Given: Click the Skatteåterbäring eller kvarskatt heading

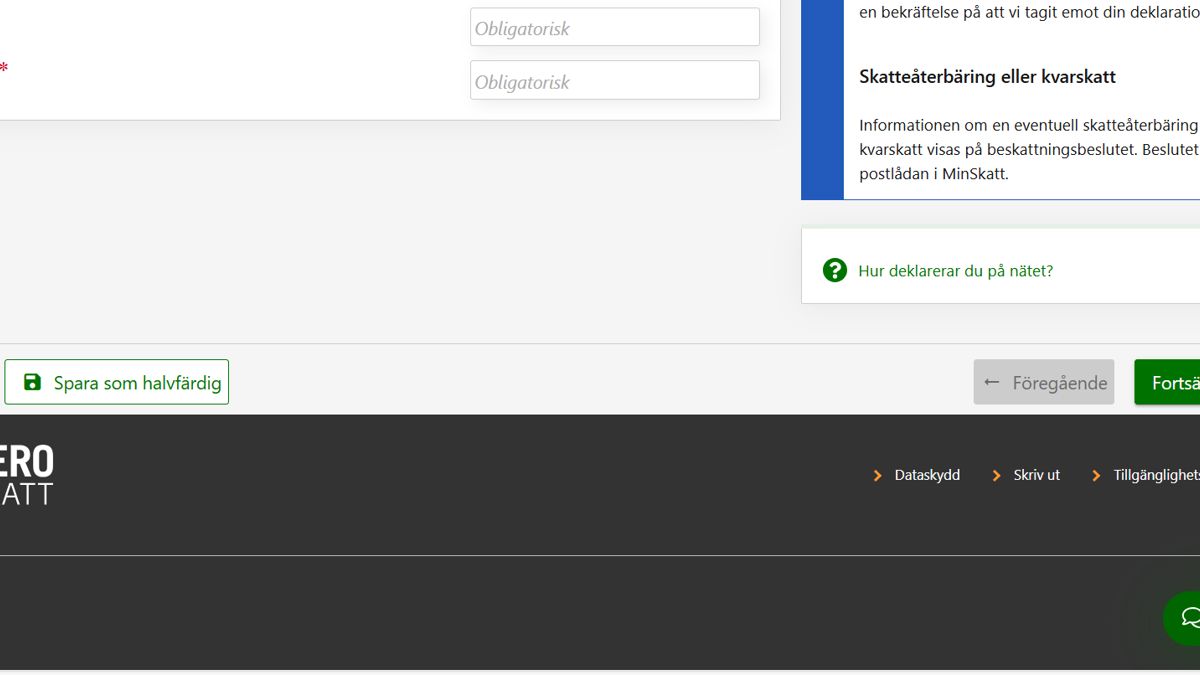Looking at the screenshot, I should pos(987,77).
